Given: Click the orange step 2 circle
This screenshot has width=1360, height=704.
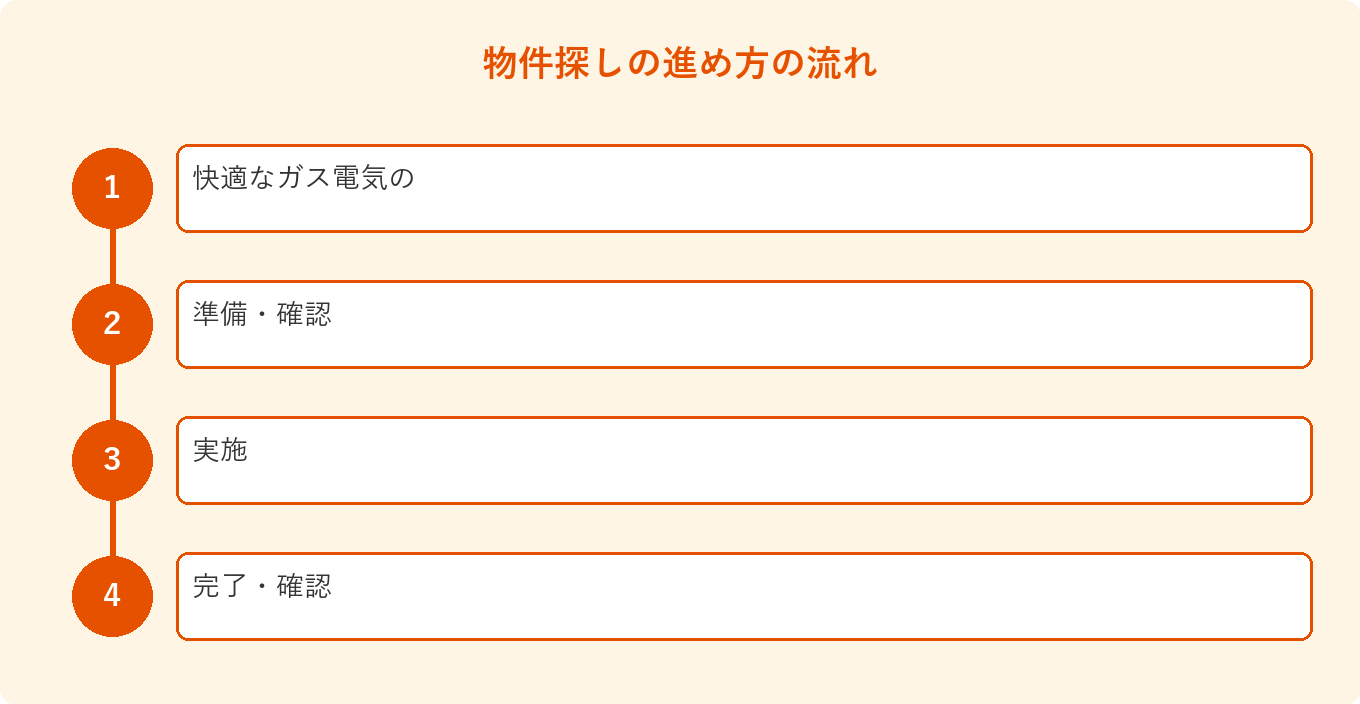Looking at the screenshot, I should point(112,324).
